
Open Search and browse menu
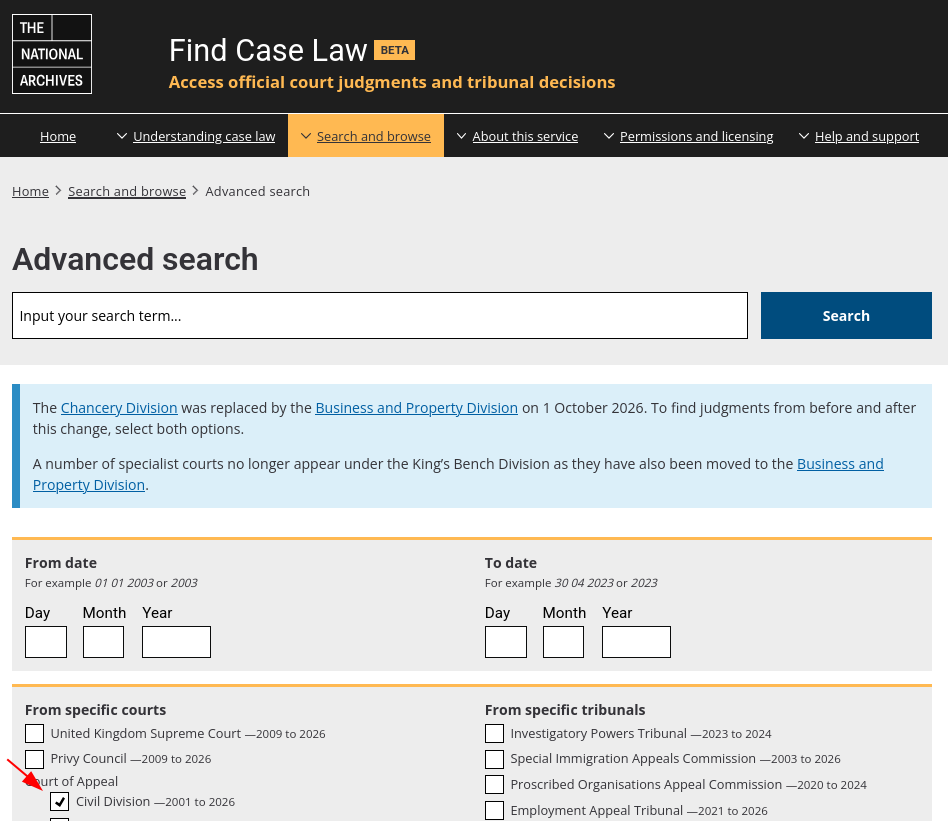[x=374, y=137]
